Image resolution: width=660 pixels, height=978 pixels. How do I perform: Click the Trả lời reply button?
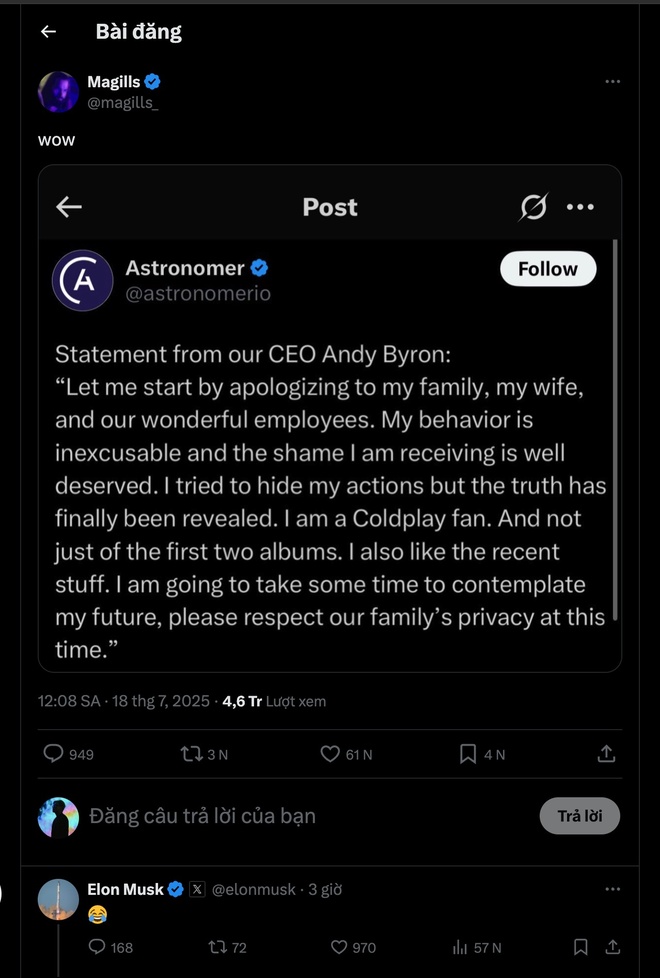click(x=580, y=816)
